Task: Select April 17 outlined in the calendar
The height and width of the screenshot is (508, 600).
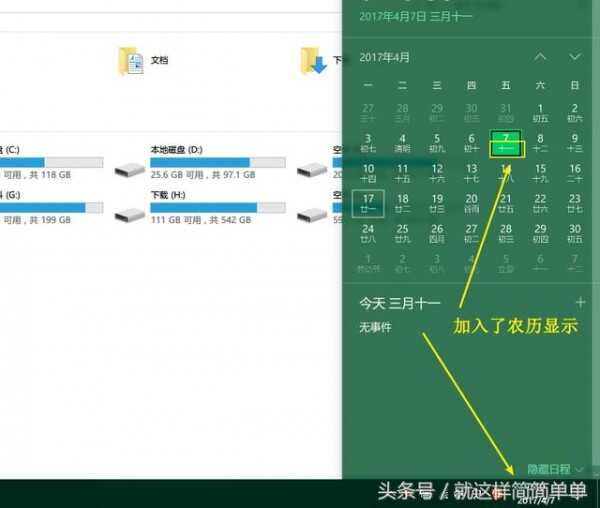Action: pos(368,203)
